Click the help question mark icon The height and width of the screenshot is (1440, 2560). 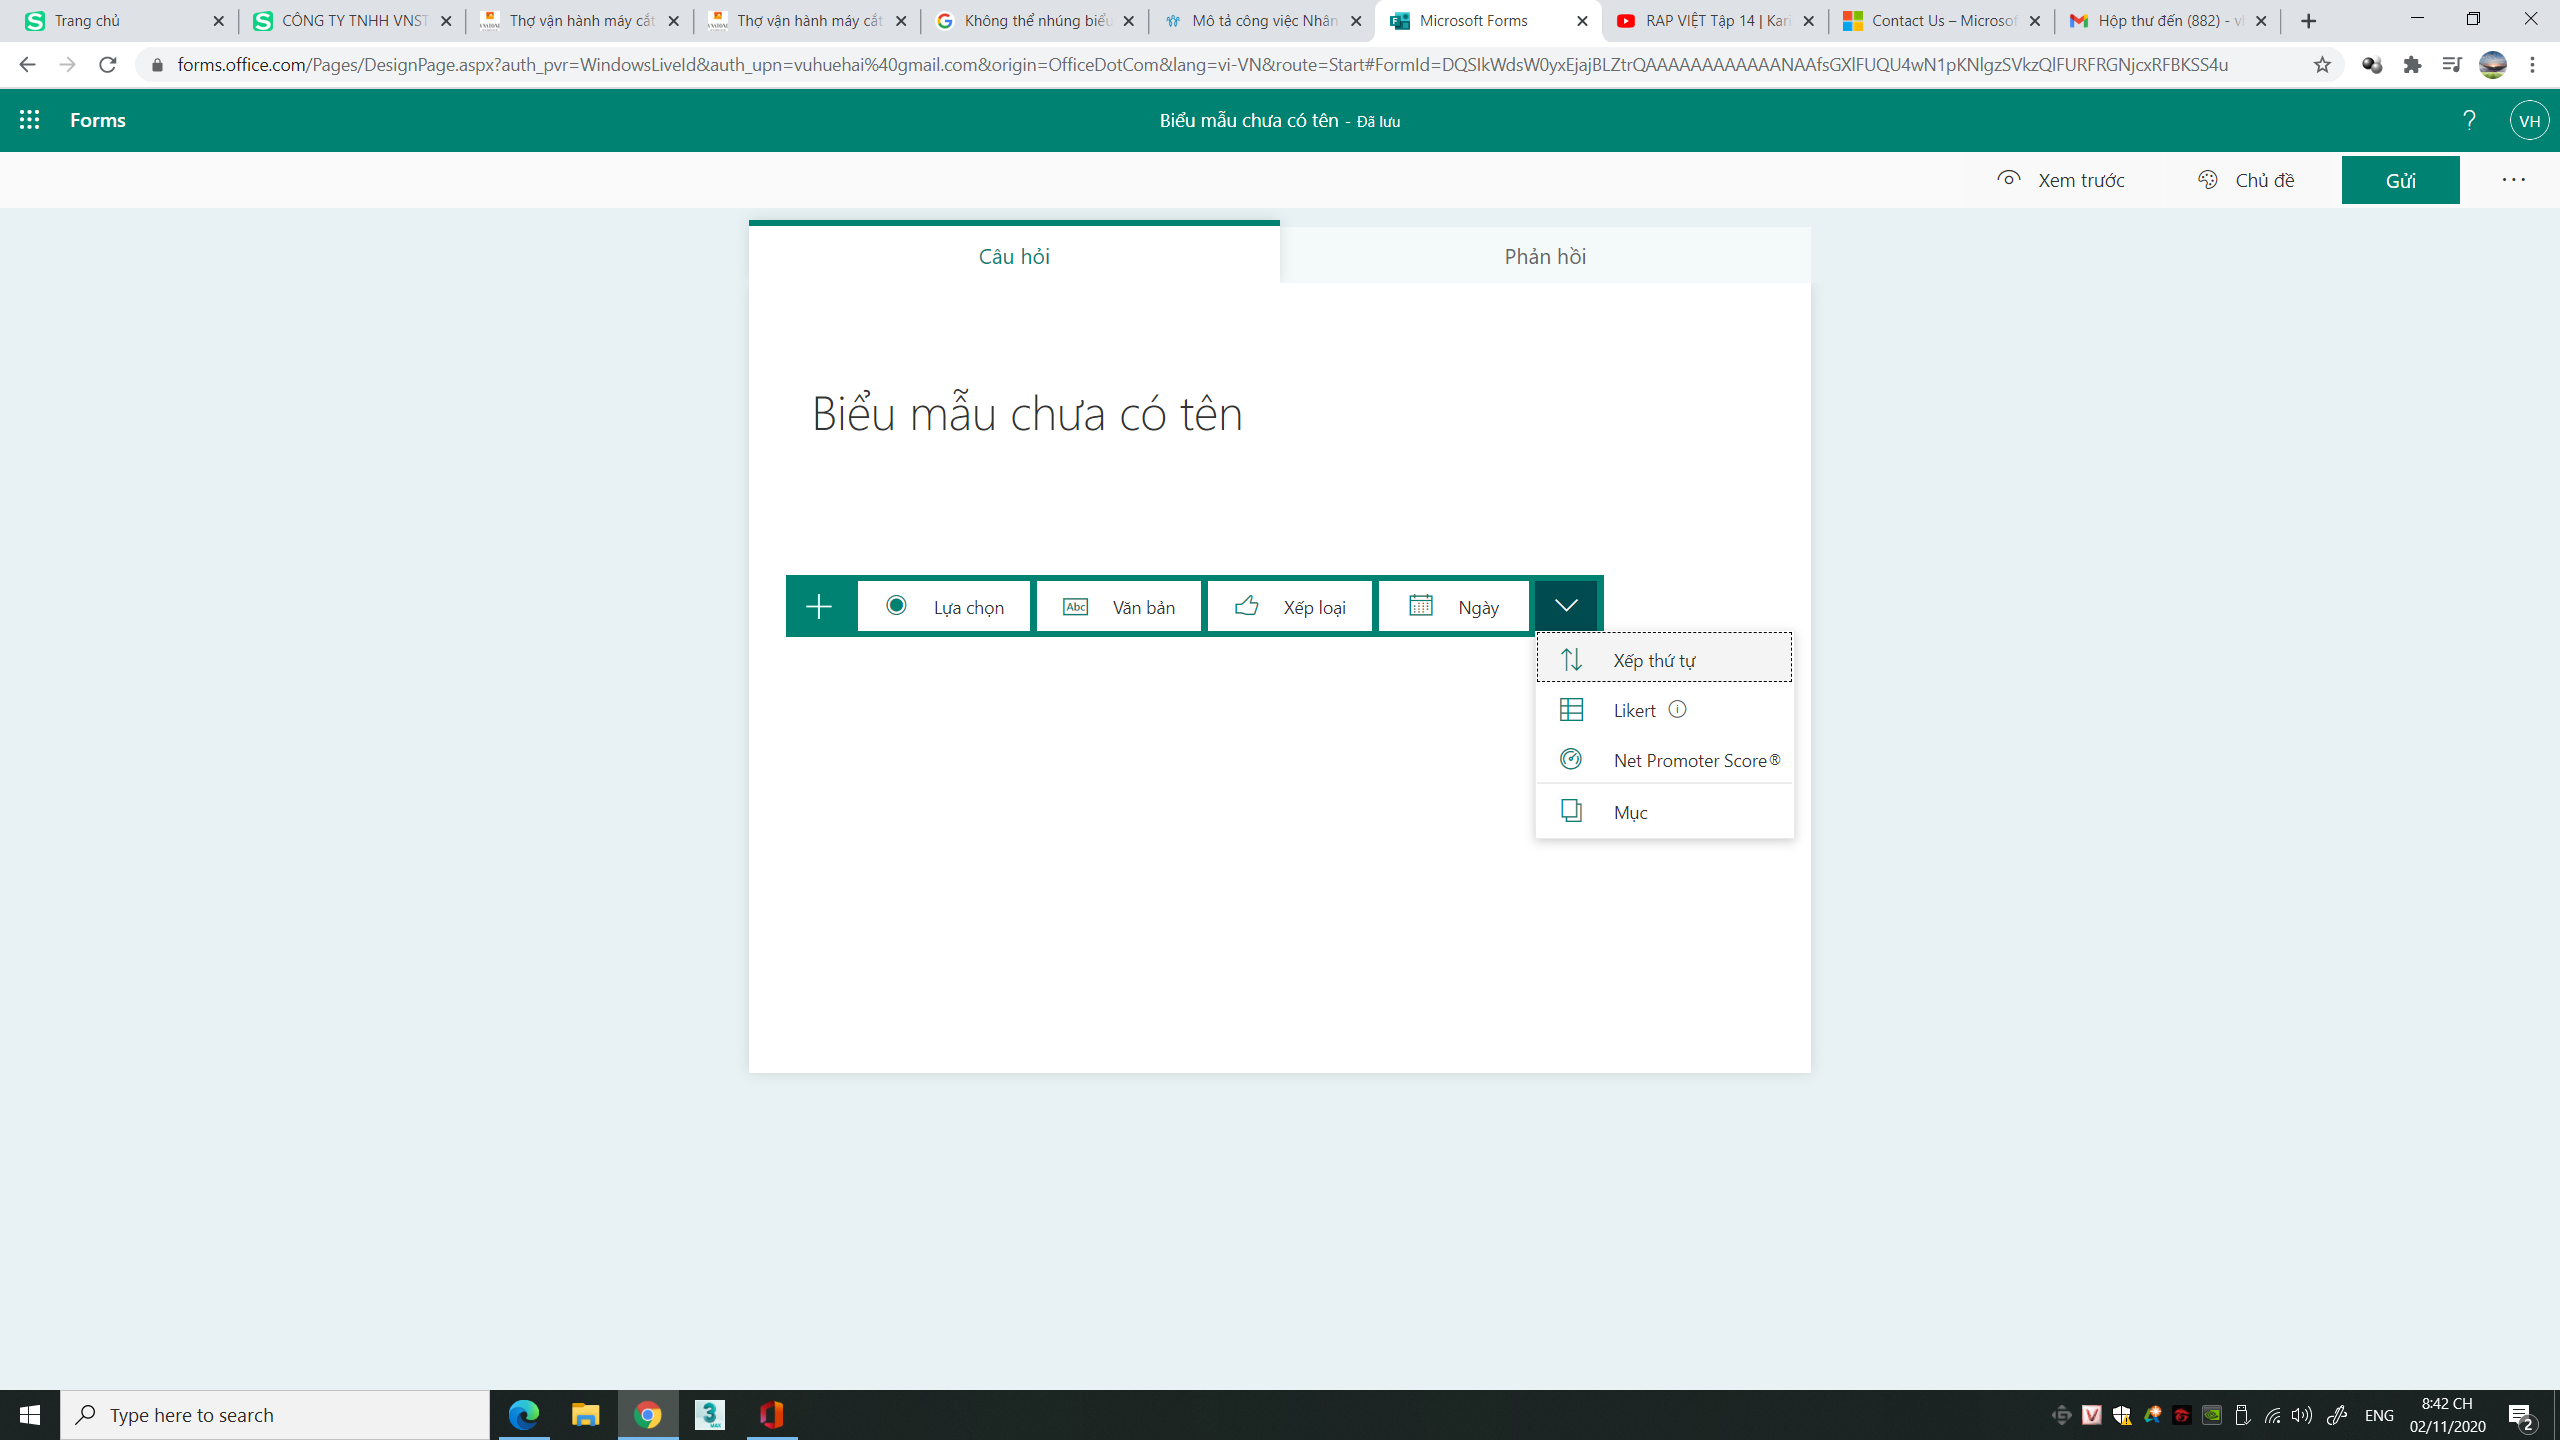tap(2469, 120)
